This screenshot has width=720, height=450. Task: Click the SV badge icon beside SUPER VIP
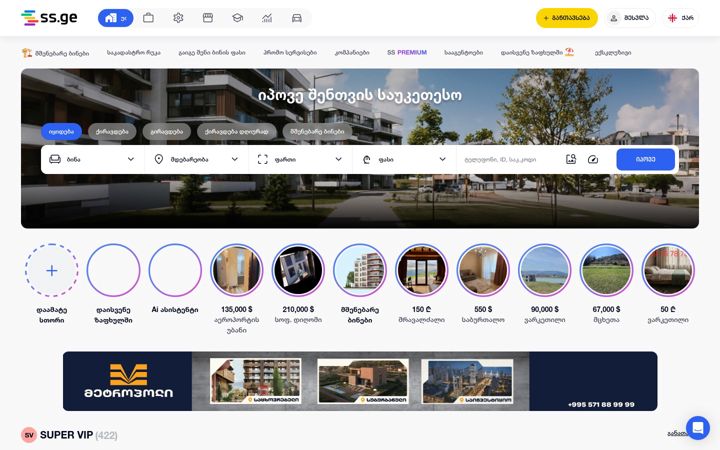pos(29,435)
